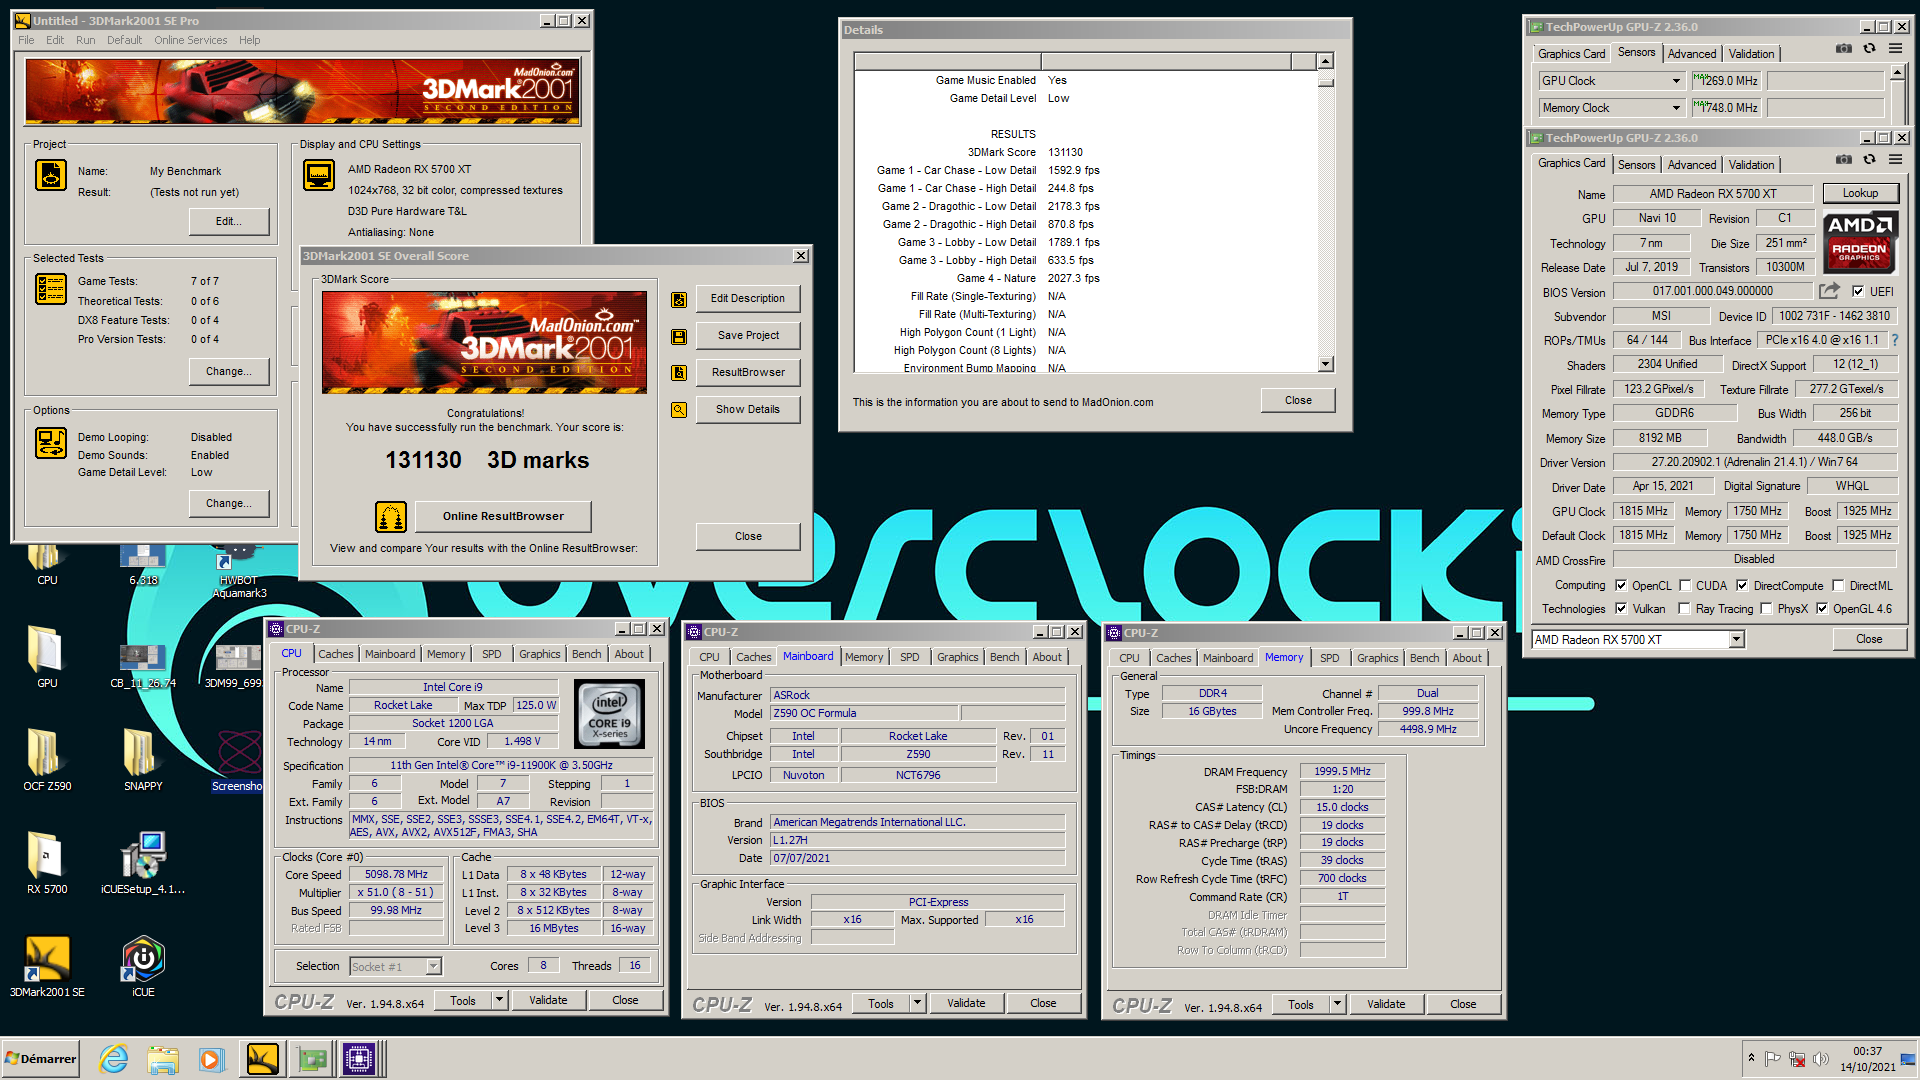Viewport: 1920px width, 1080px height.
Task: Toggle the UEFI checkbox in GPU-Z
Action: (1858, 292)
